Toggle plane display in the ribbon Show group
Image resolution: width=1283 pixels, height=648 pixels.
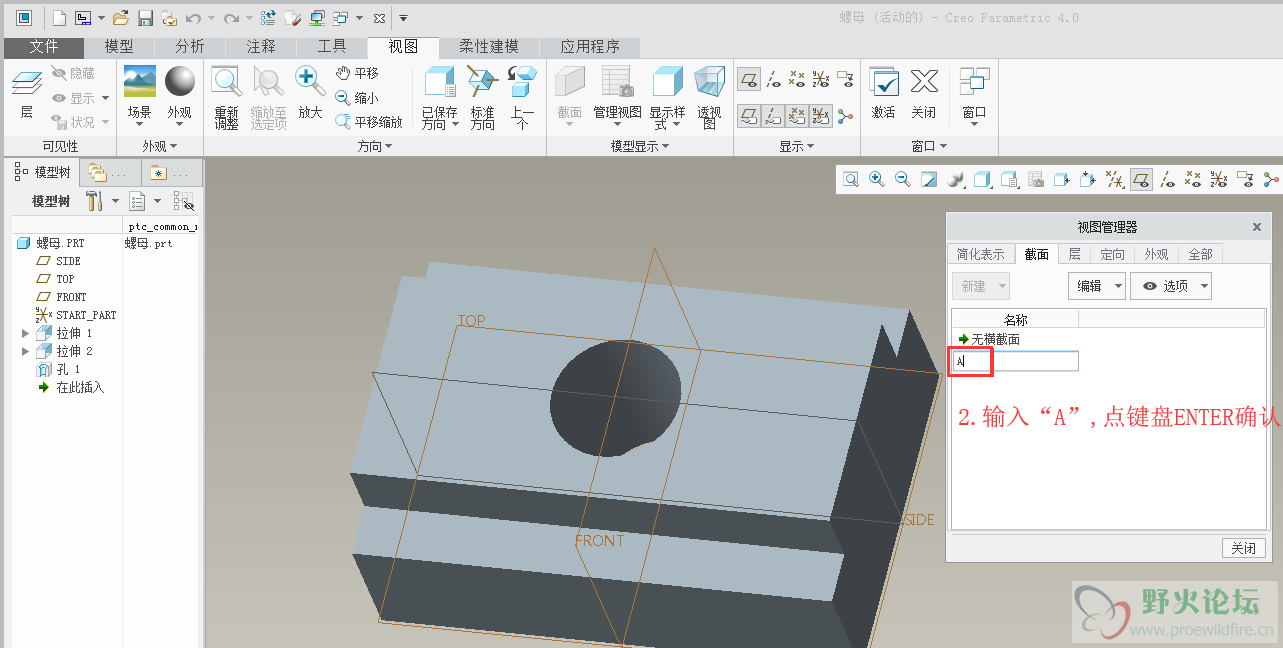(747, 80)
